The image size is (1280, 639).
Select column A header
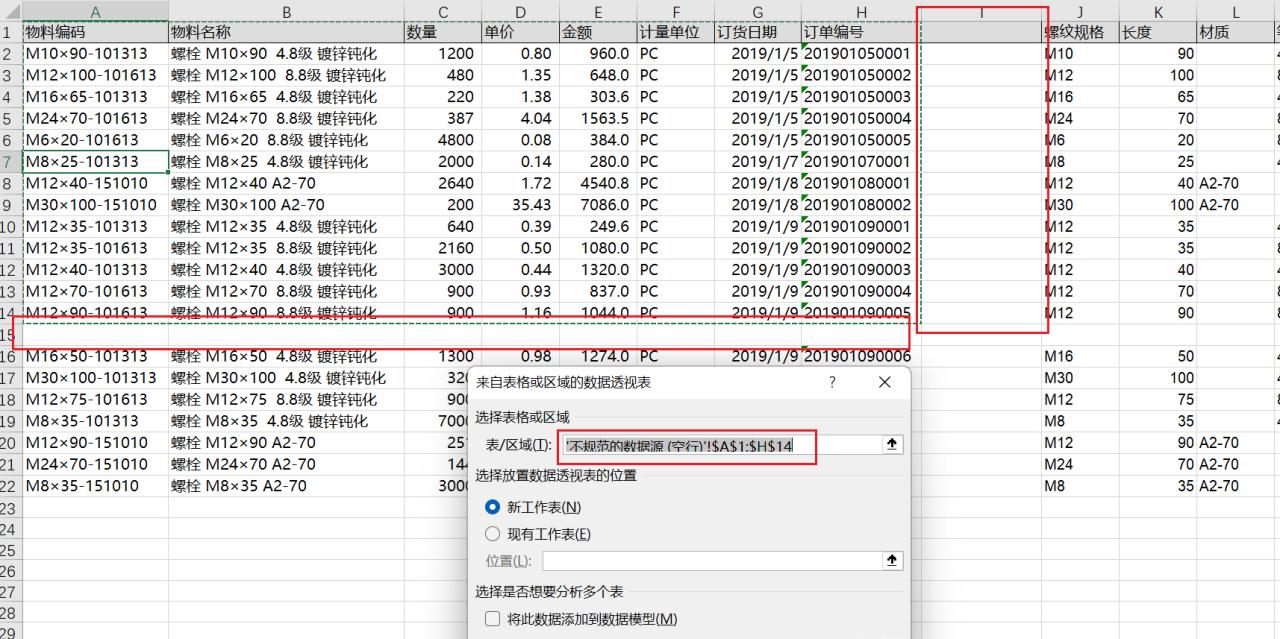[95, 11]
